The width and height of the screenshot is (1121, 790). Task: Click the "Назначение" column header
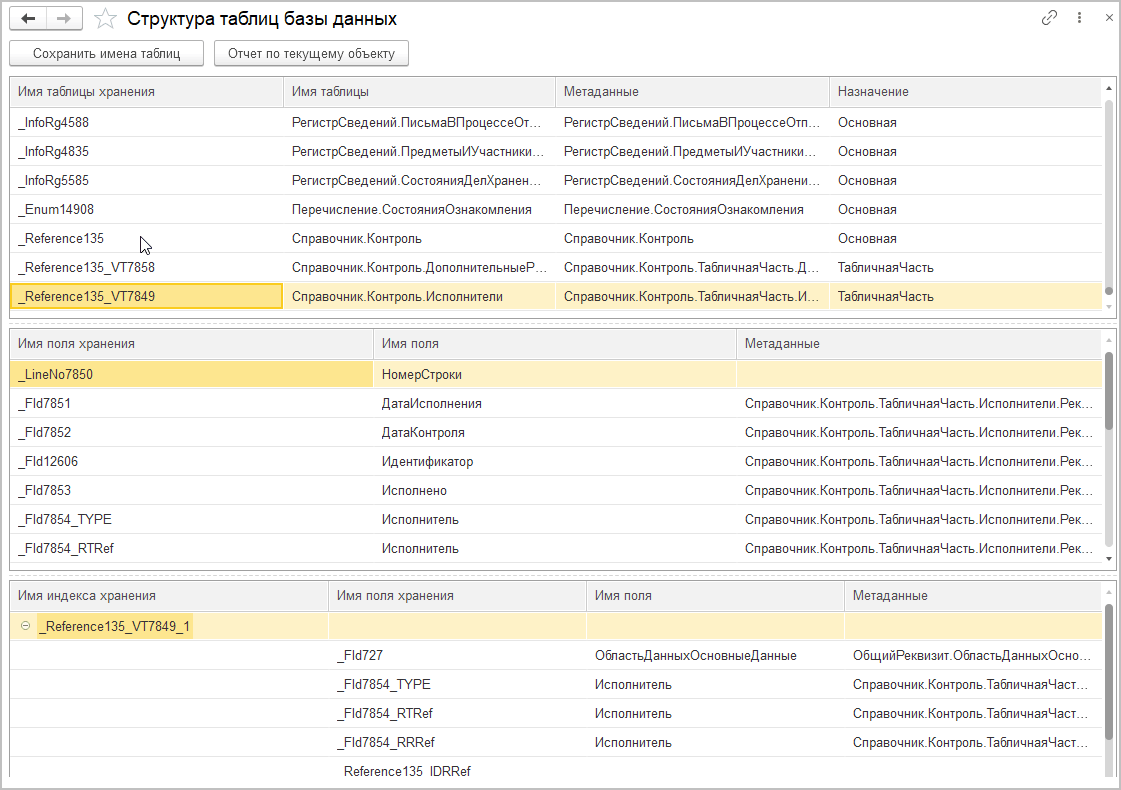[x=965, y=91]
